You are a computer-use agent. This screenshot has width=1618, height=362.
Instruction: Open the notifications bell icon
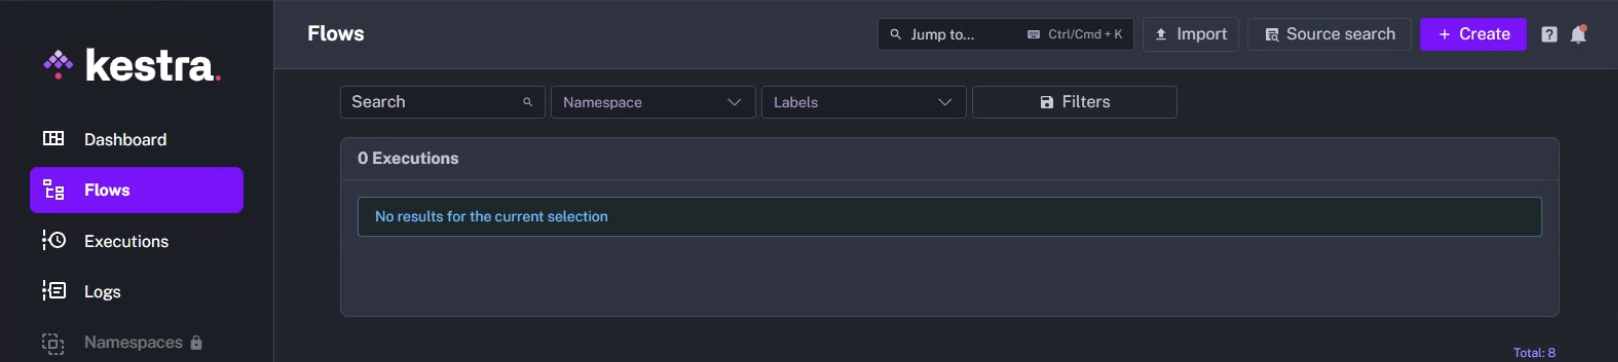1579,34
